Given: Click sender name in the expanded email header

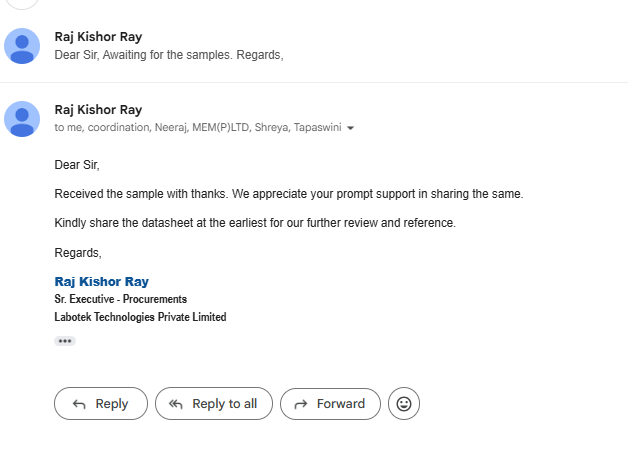Looking at the screenshot, I should pos(98,110).
